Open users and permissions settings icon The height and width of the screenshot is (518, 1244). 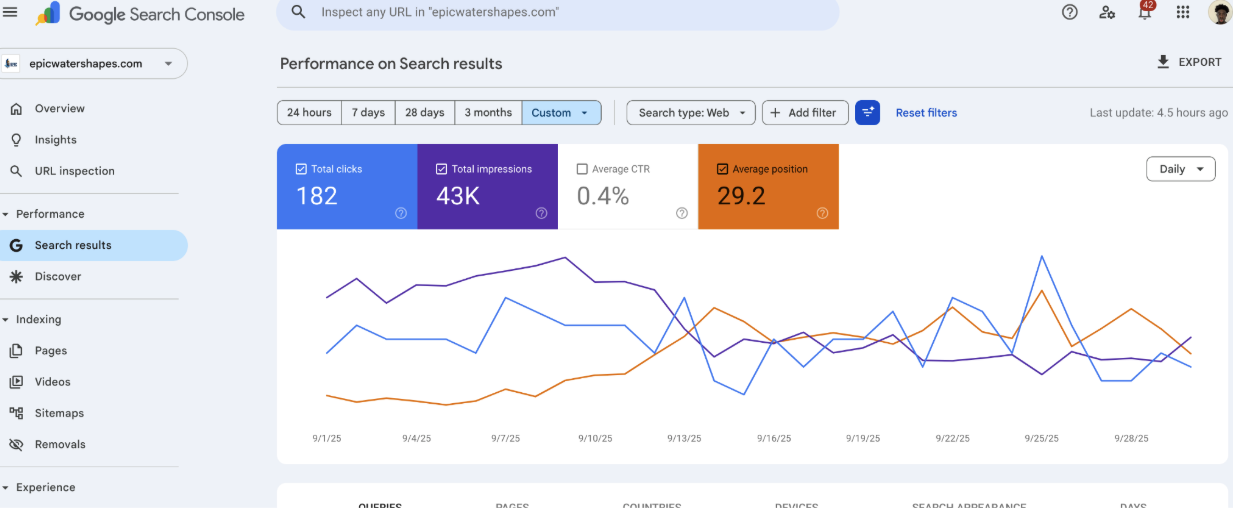(x=1107, y=12)
